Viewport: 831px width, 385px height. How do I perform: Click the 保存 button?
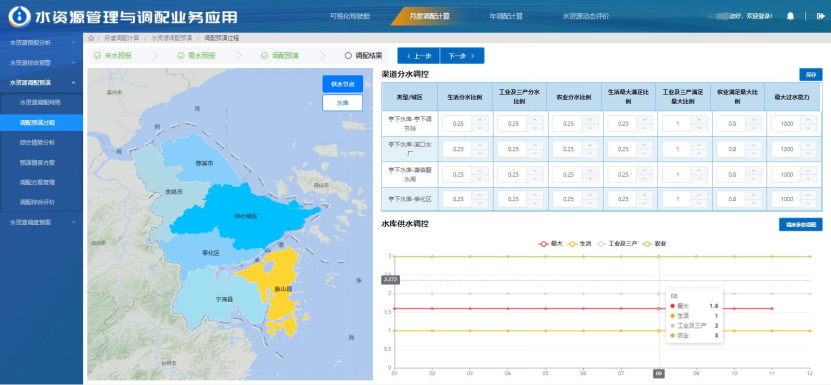click(x=811, y=75)
